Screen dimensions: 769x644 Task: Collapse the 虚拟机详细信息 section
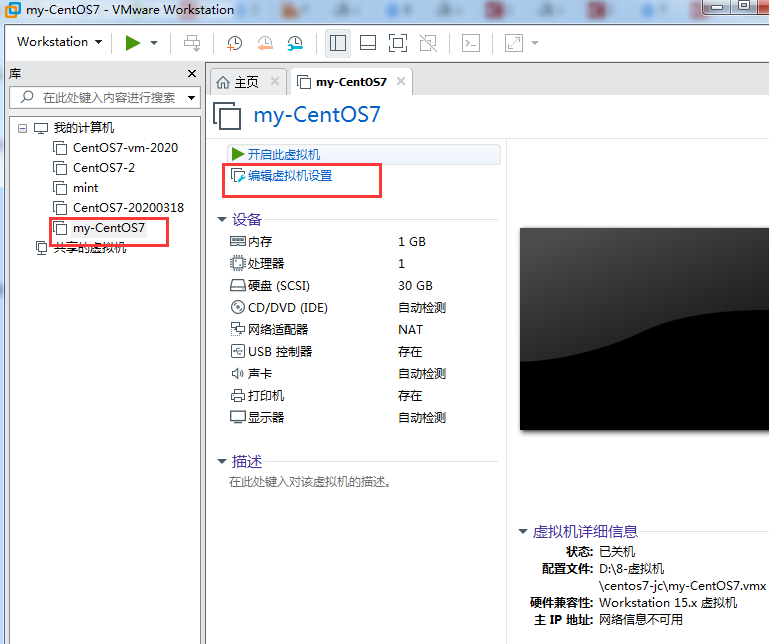pos(523,531)
